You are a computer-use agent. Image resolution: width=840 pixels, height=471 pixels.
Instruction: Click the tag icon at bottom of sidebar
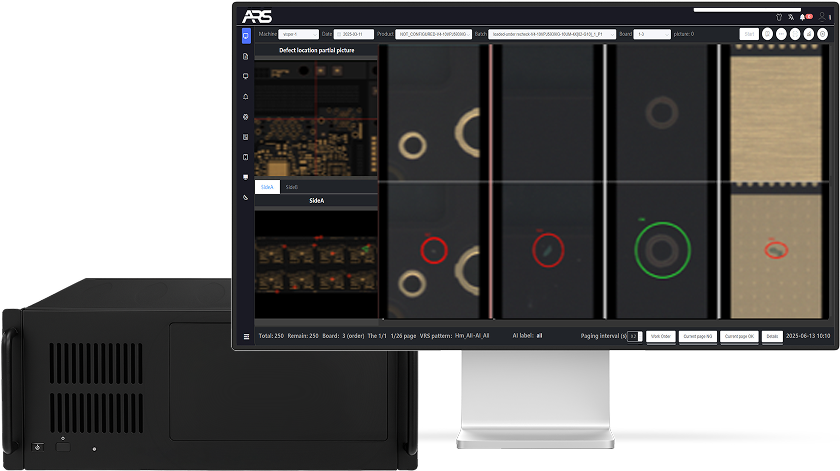click(x=246, y=198)
